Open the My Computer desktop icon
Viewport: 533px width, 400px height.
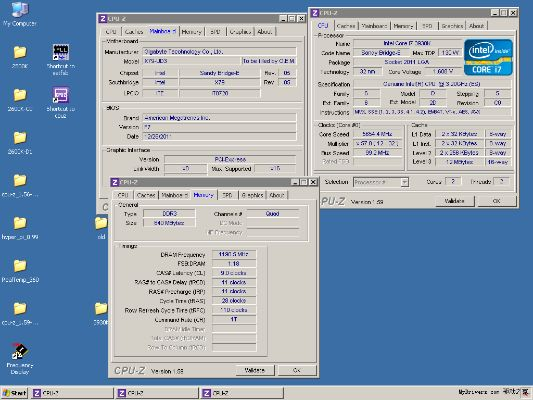pyautogui.click(x=19, y=14)
